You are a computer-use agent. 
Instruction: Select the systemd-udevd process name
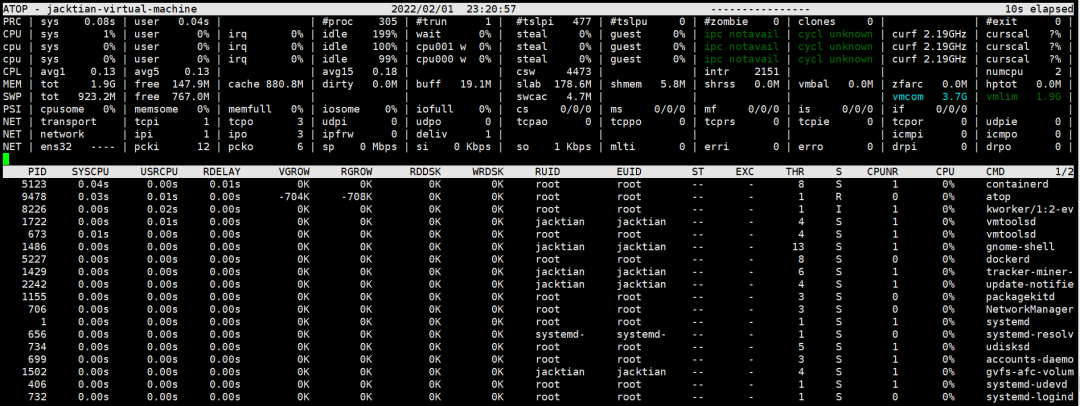click(1026, 385)
